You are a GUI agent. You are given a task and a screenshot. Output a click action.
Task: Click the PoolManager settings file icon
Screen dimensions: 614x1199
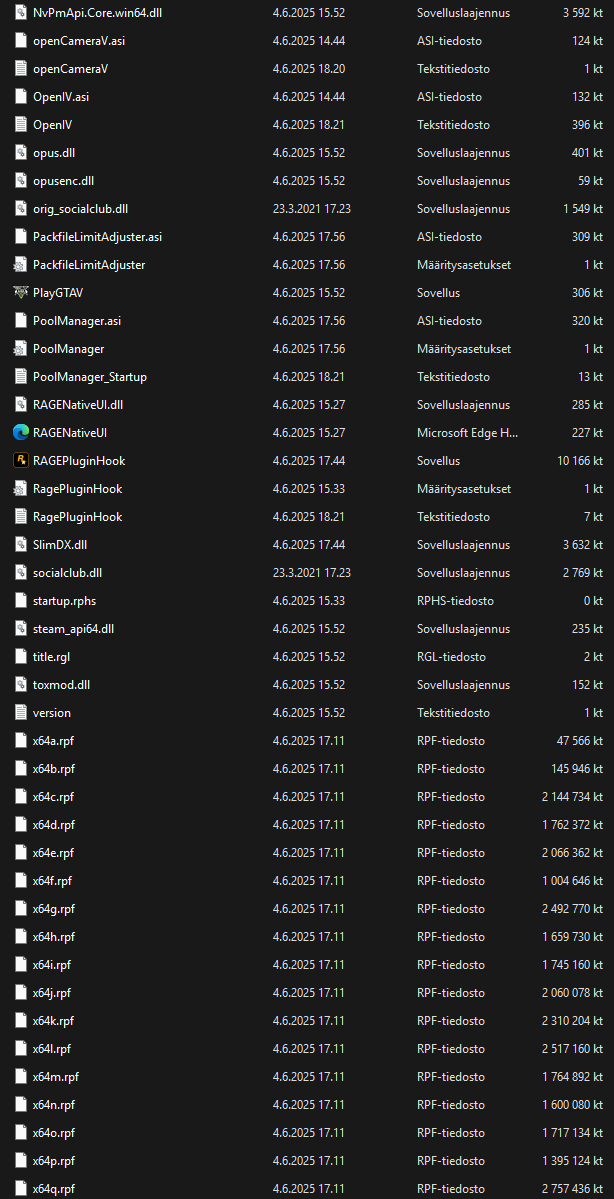pyautogui.click(x=20, y=349)
